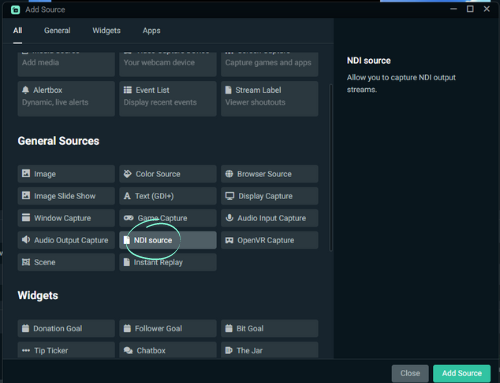The image size is (500, 383).
Task: Select the Donation Goal calendar icon
Action: 26,328
